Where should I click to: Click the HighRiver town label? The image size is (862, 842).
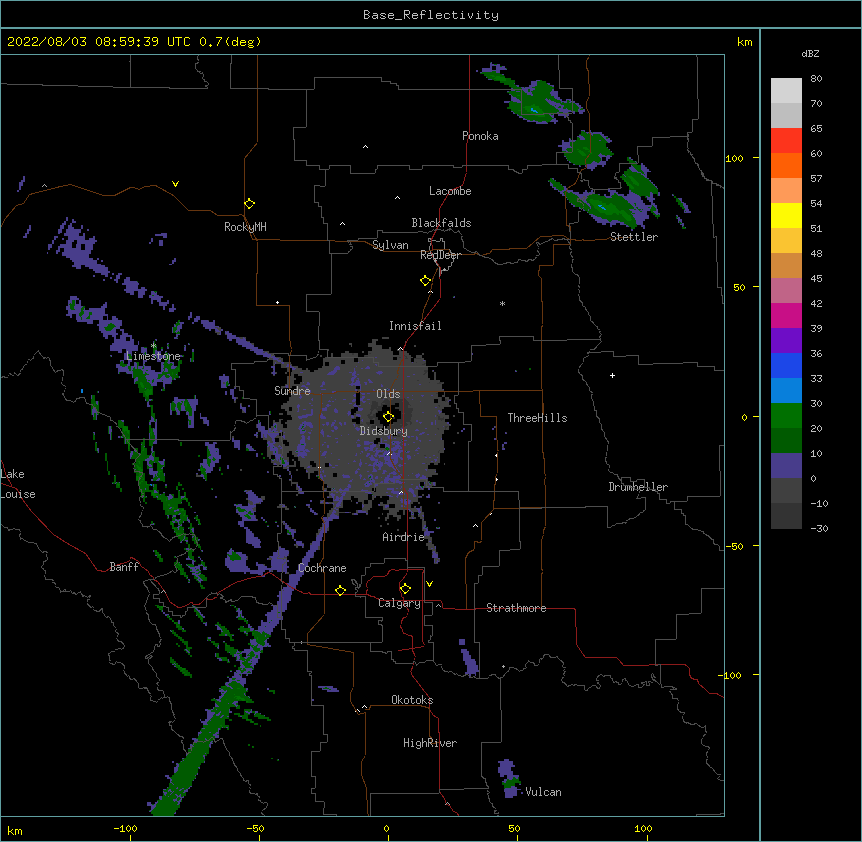(x=430, y=743)
